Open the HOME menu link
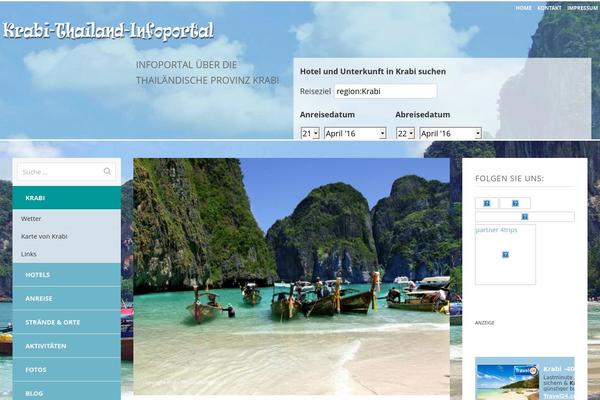The image size is (600, 400). point(523,8)
